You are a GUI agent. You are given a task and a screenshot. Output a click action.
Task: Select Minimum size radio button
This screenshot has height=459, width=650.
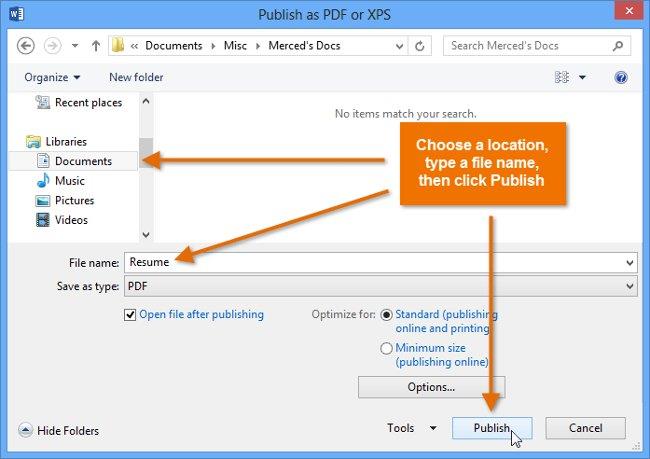(x=386, y=348)
